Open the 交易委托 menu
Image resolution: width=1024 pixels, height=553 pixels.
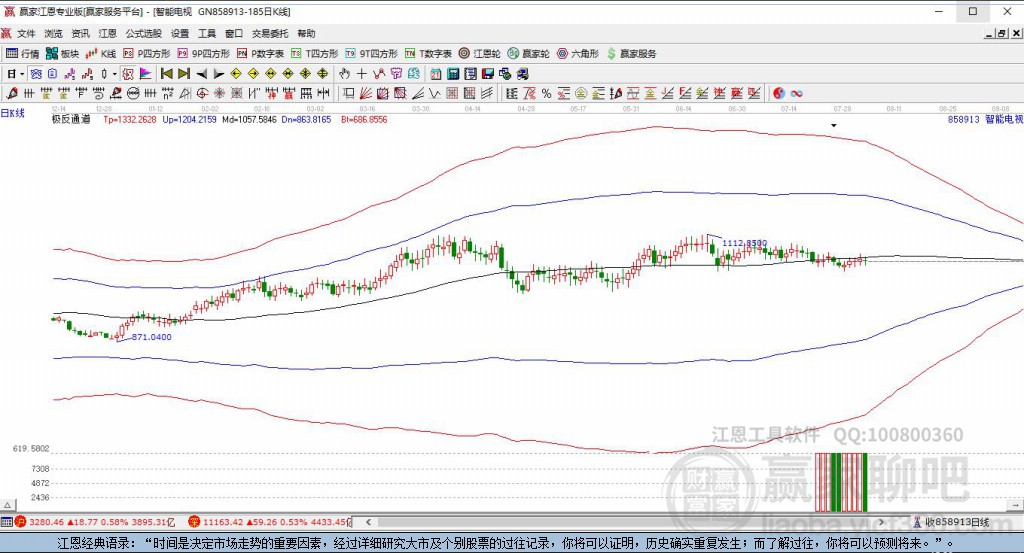click(x=270, y=33)
